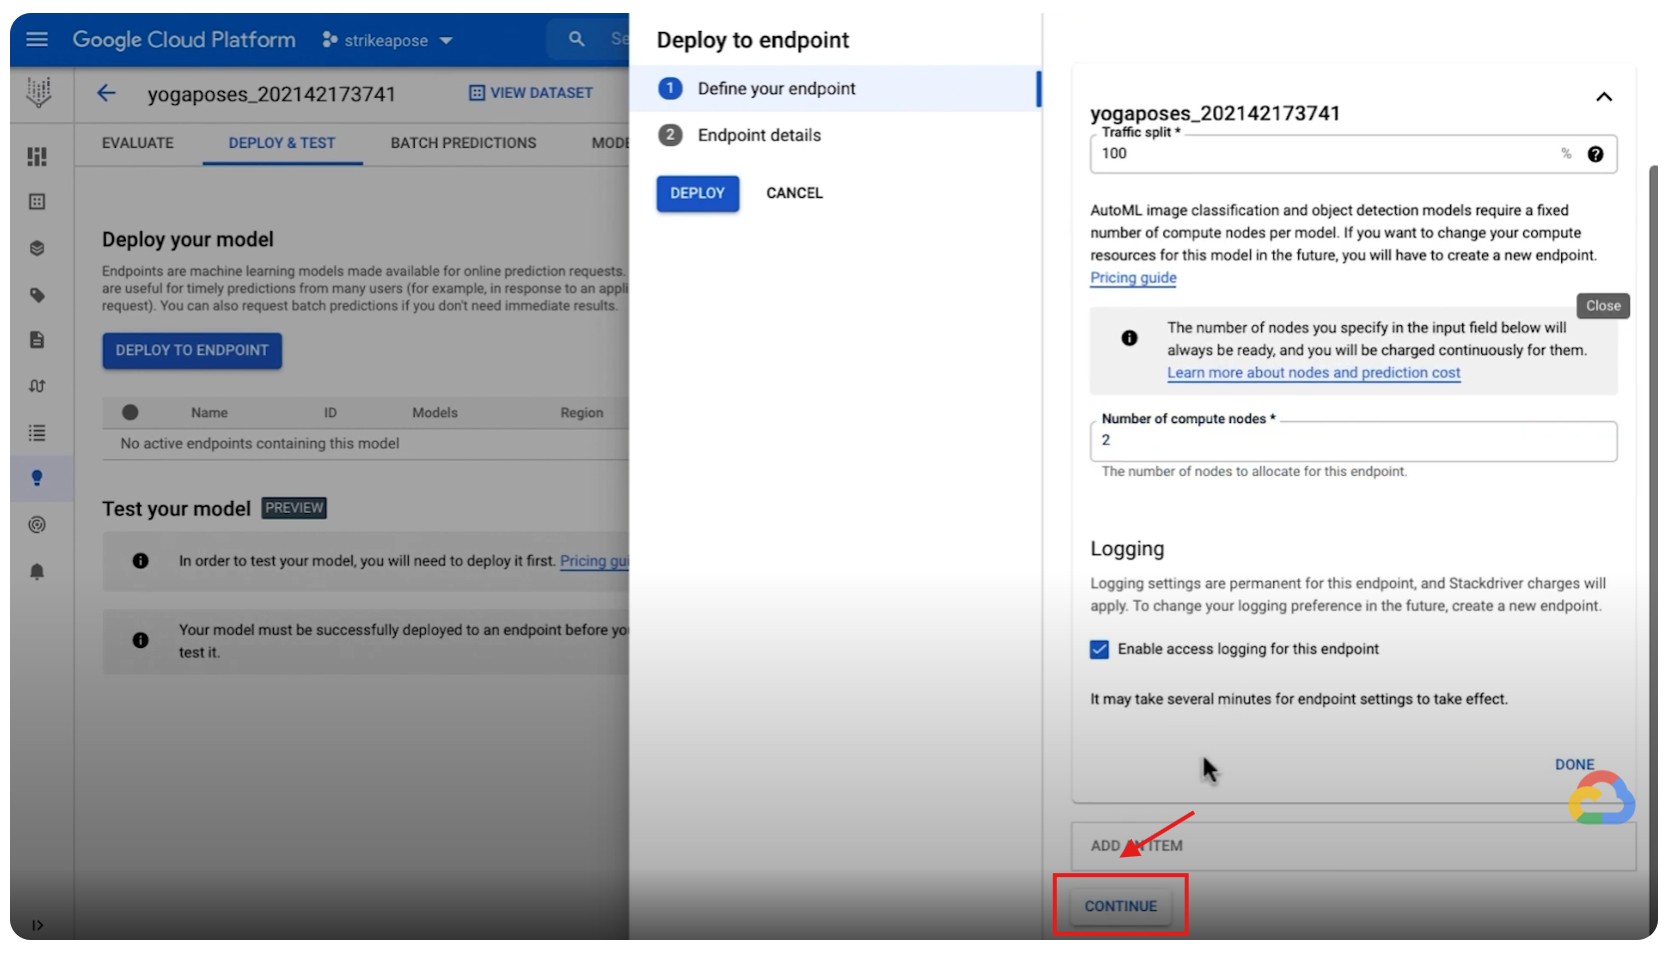Collapse the yogaposes model settings panel
The image size is (1665, 956).
tap(1603, 97)
